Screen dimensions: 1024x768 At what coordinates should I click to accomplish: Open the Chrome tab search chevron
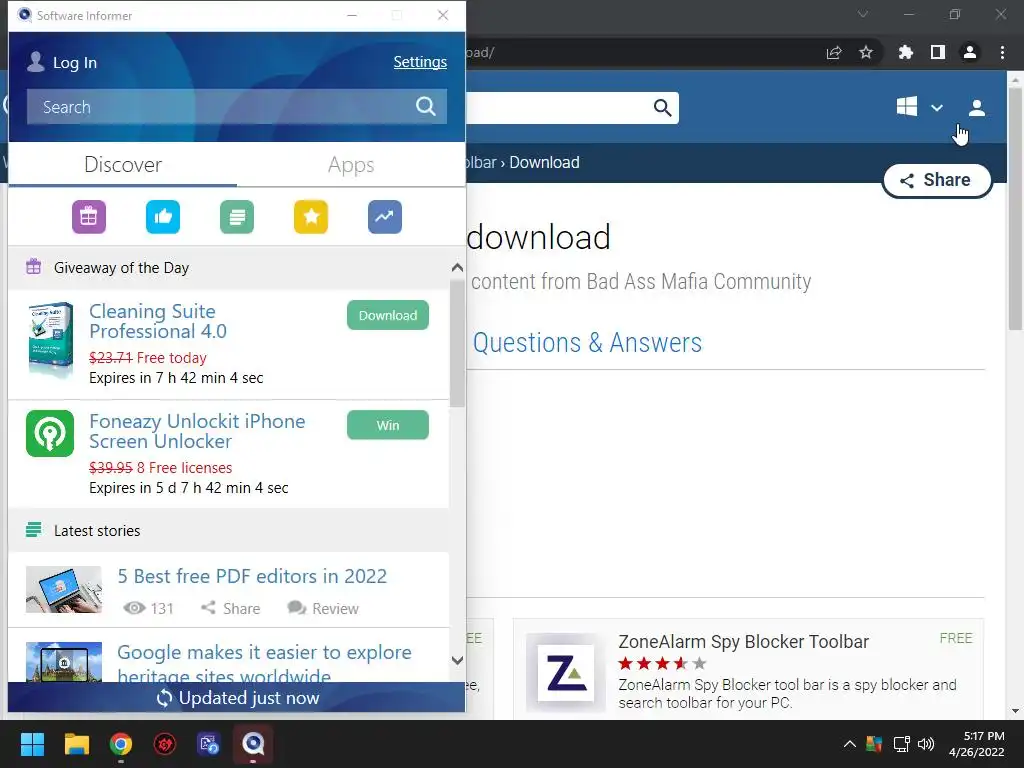coord(863,14)
